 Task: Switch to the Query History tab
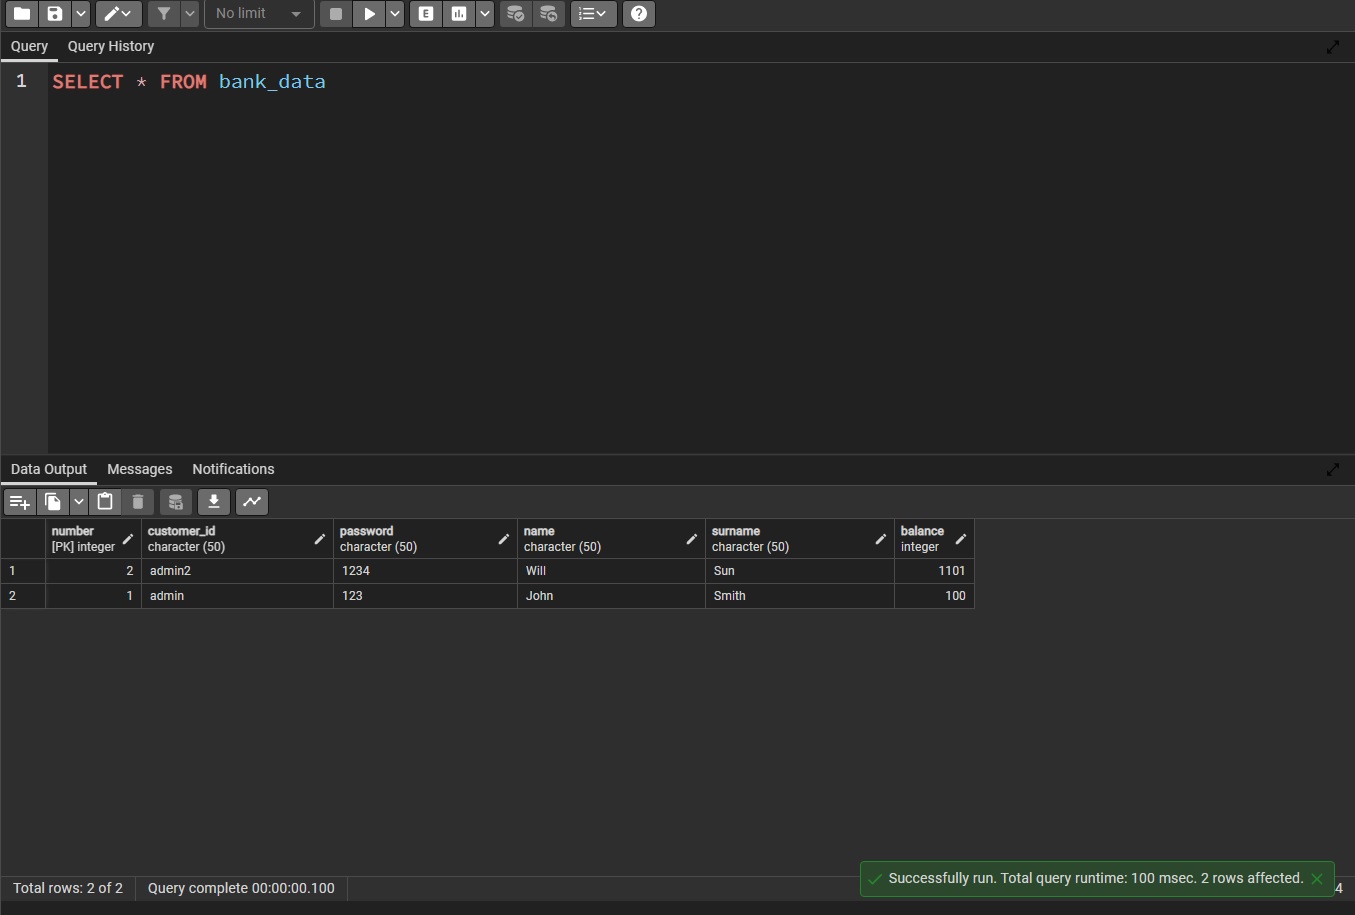[x=110, y=47]
